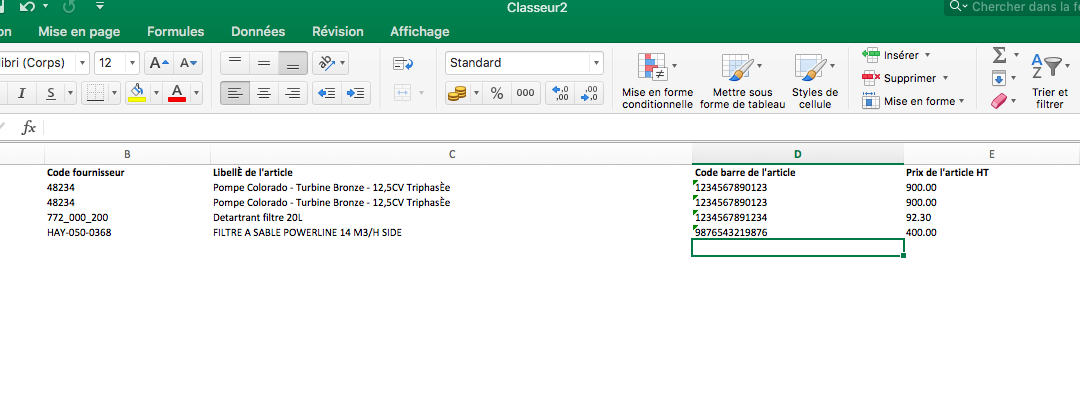The width and height of the screenshot is (1080, 400).
Task: Align cell content to the top
Action: pyautogui.click(x=235, y=63)
